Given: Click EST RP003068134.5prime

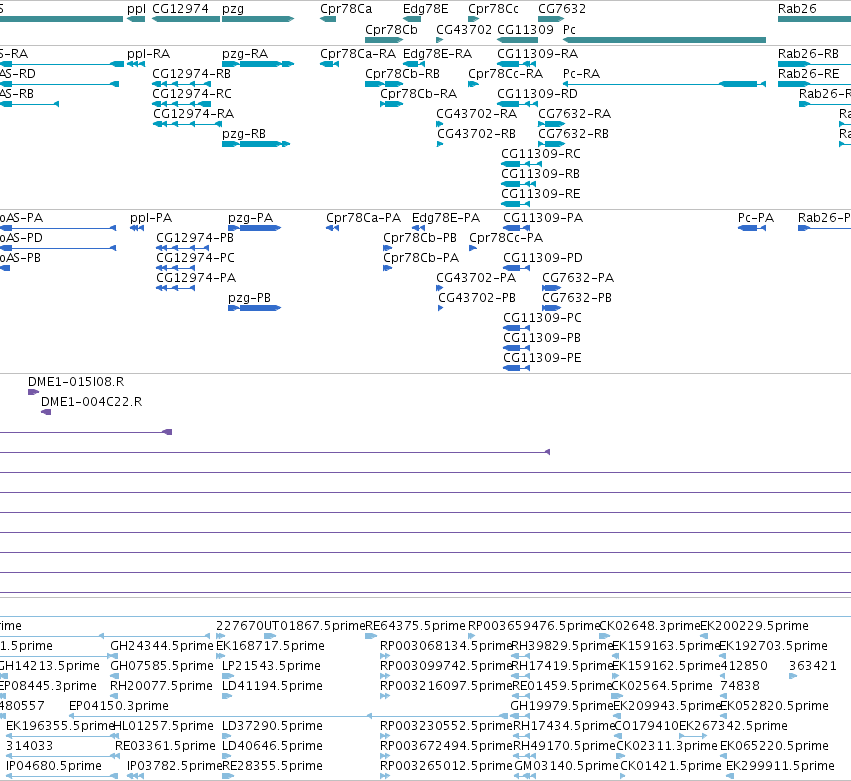Looking at the screenshot, I should click(x=446, y=646).
